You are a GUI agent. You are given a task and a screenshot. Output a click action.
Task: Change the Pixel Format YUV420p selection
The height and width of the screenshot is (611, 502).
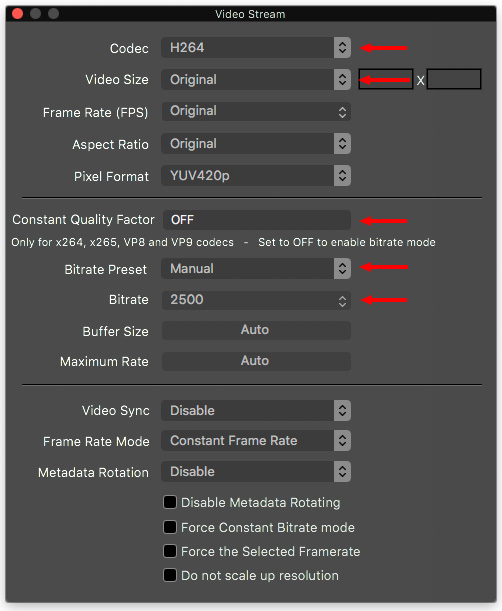(256, 176)
